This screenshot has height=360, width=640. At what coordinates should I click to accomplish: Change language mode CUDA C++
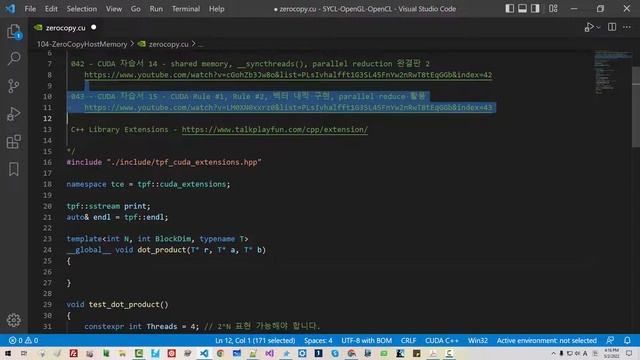point(442,340)
